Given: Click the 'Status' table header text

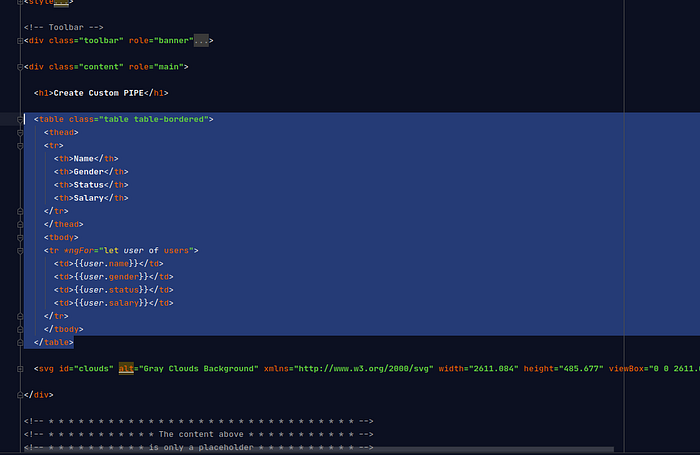Looking at the screenshot, I should [88, 185].
